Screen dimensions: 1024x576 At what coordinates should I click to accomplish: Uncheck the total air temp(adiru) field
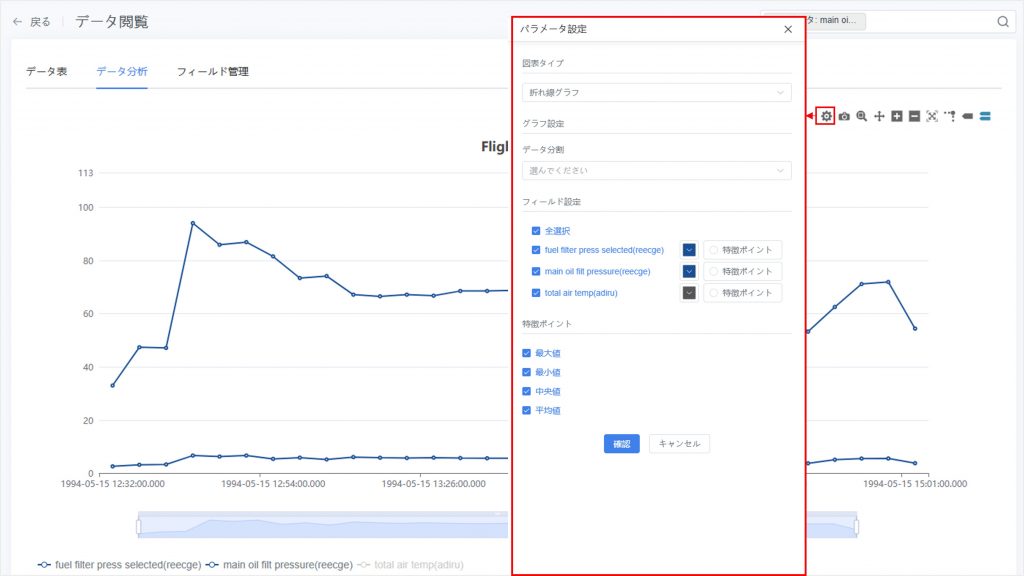pos(536,293)
